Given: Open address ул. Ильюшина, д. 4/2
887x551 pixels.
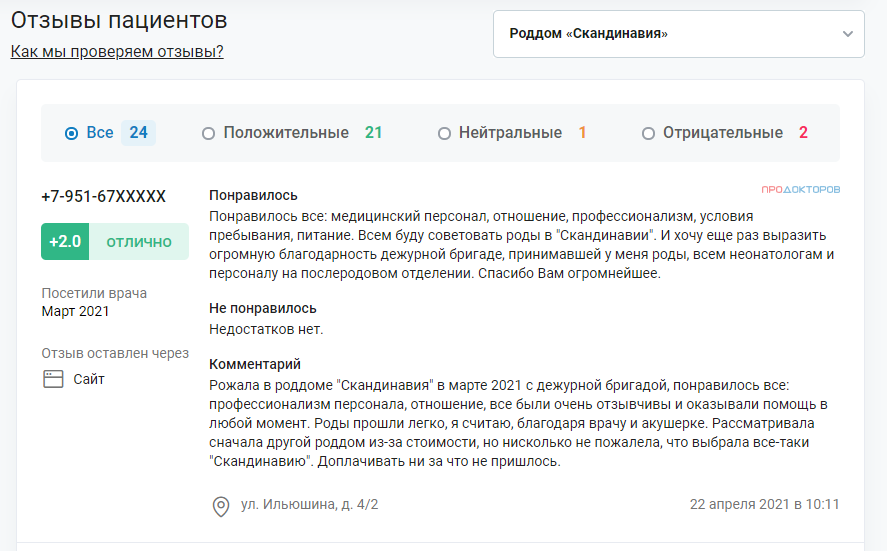Looking at the screenshot, I should pyautogui.click(x=309, y=504).
